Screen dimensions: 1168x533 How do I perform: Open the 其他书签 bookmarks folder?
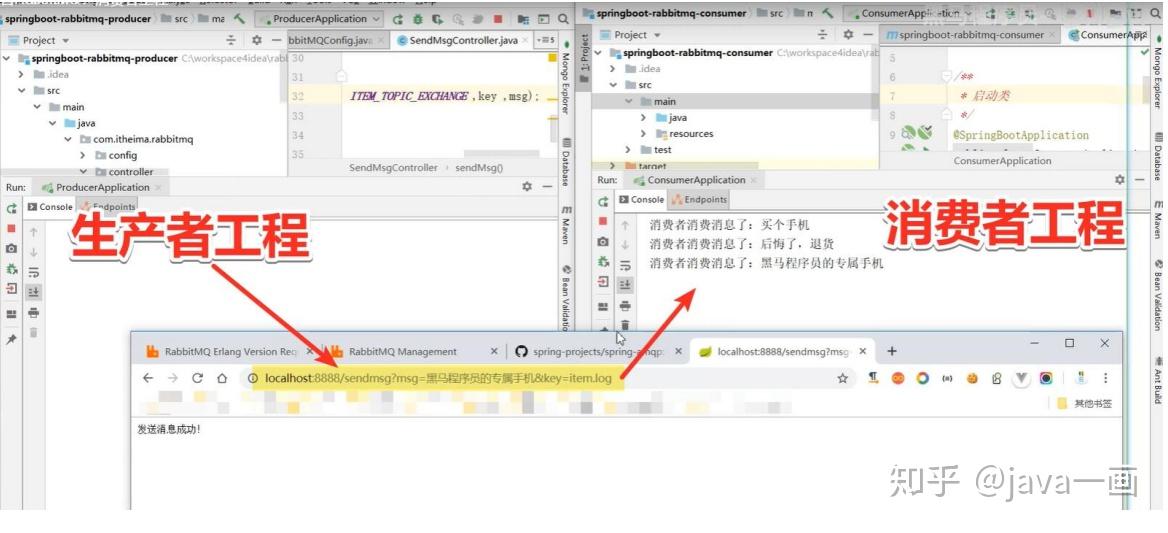pyautogui.click(x=1085, y=403)
